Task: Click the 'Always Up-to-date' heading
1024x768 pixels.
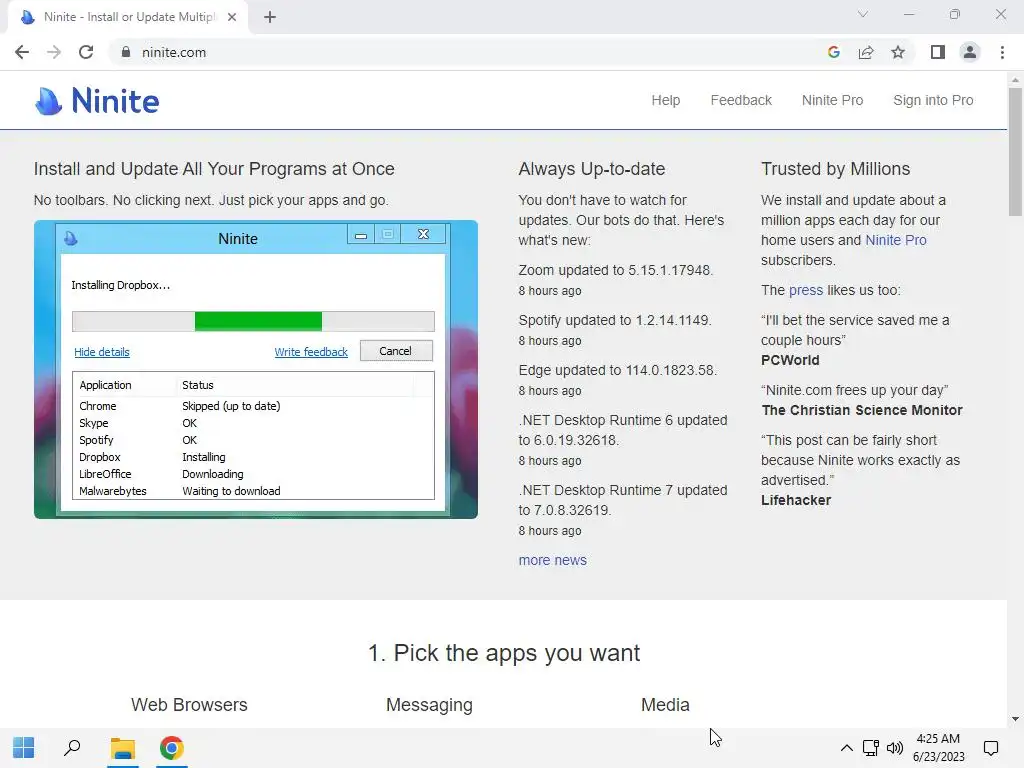Action: click(x=592, y=169)
